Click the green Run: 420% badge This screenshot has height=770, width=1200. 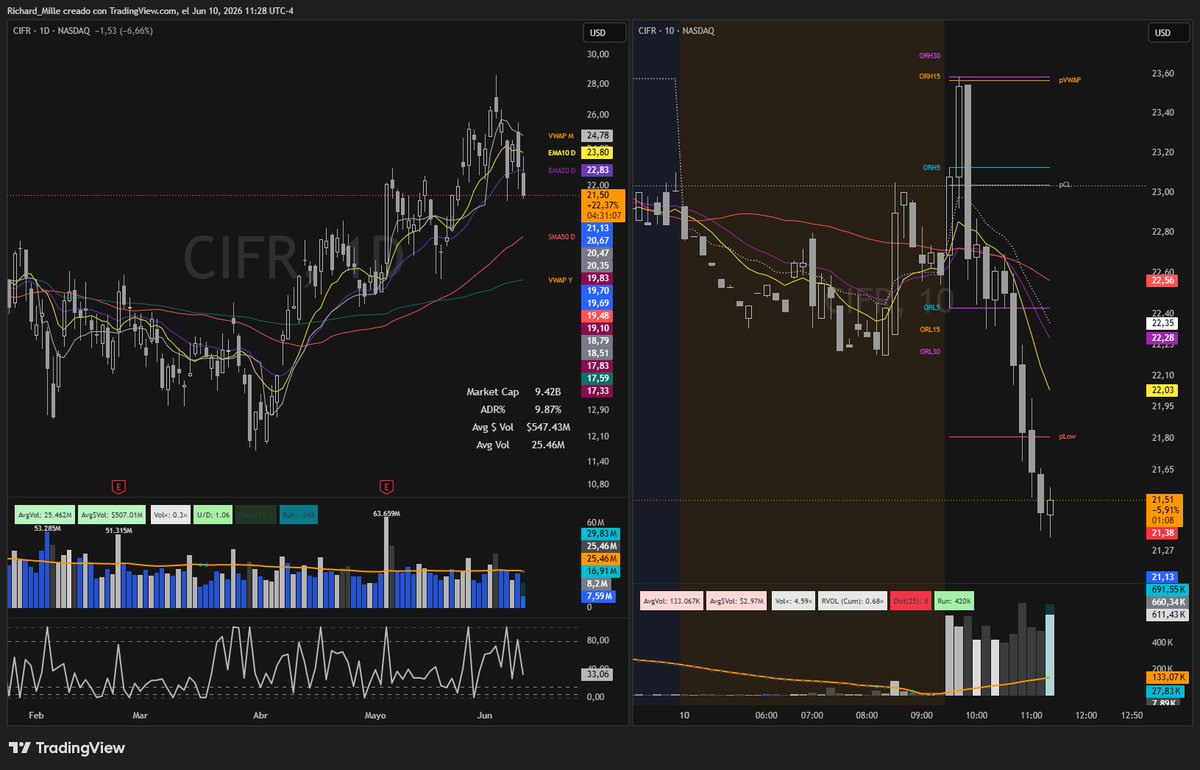pos(956,602)
